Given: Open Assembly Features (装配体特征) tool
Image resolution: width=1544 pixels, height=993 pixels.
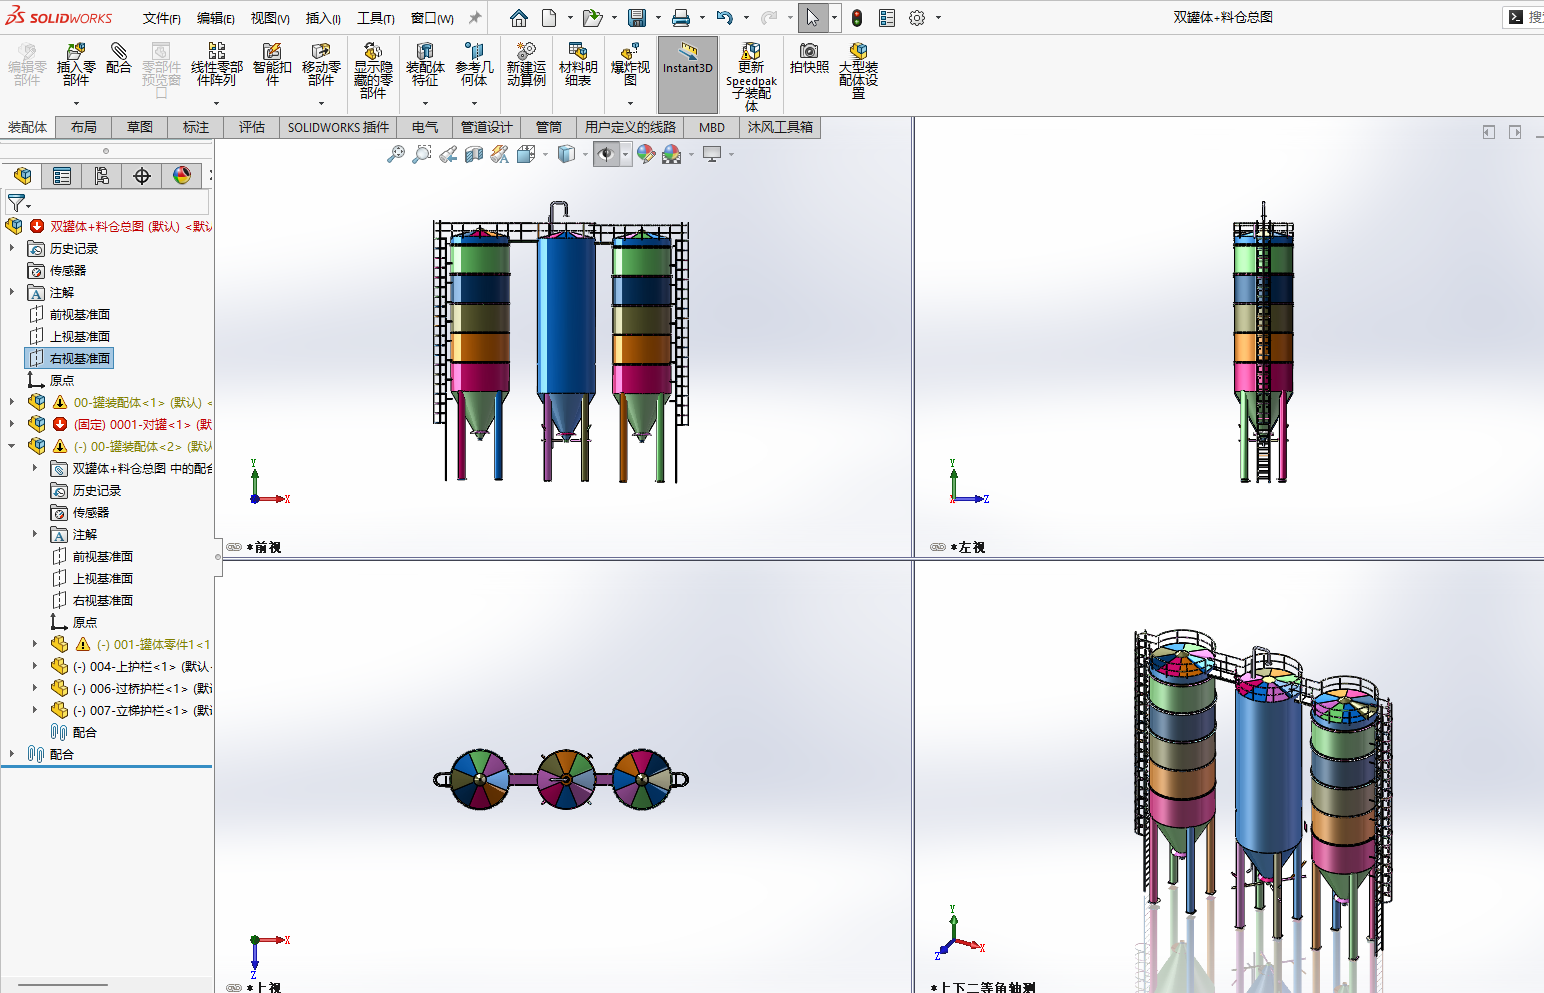Looking at the screenshot, I should (425, 64).
